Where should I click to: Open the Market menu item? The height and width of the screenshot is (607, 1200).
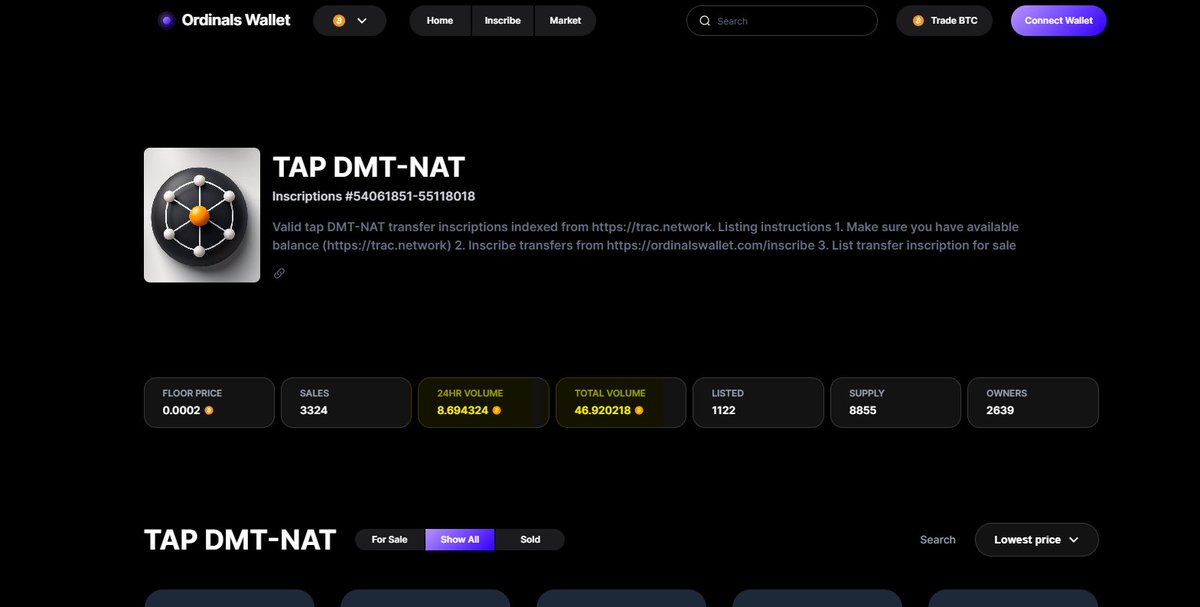[x=565, y=21]
